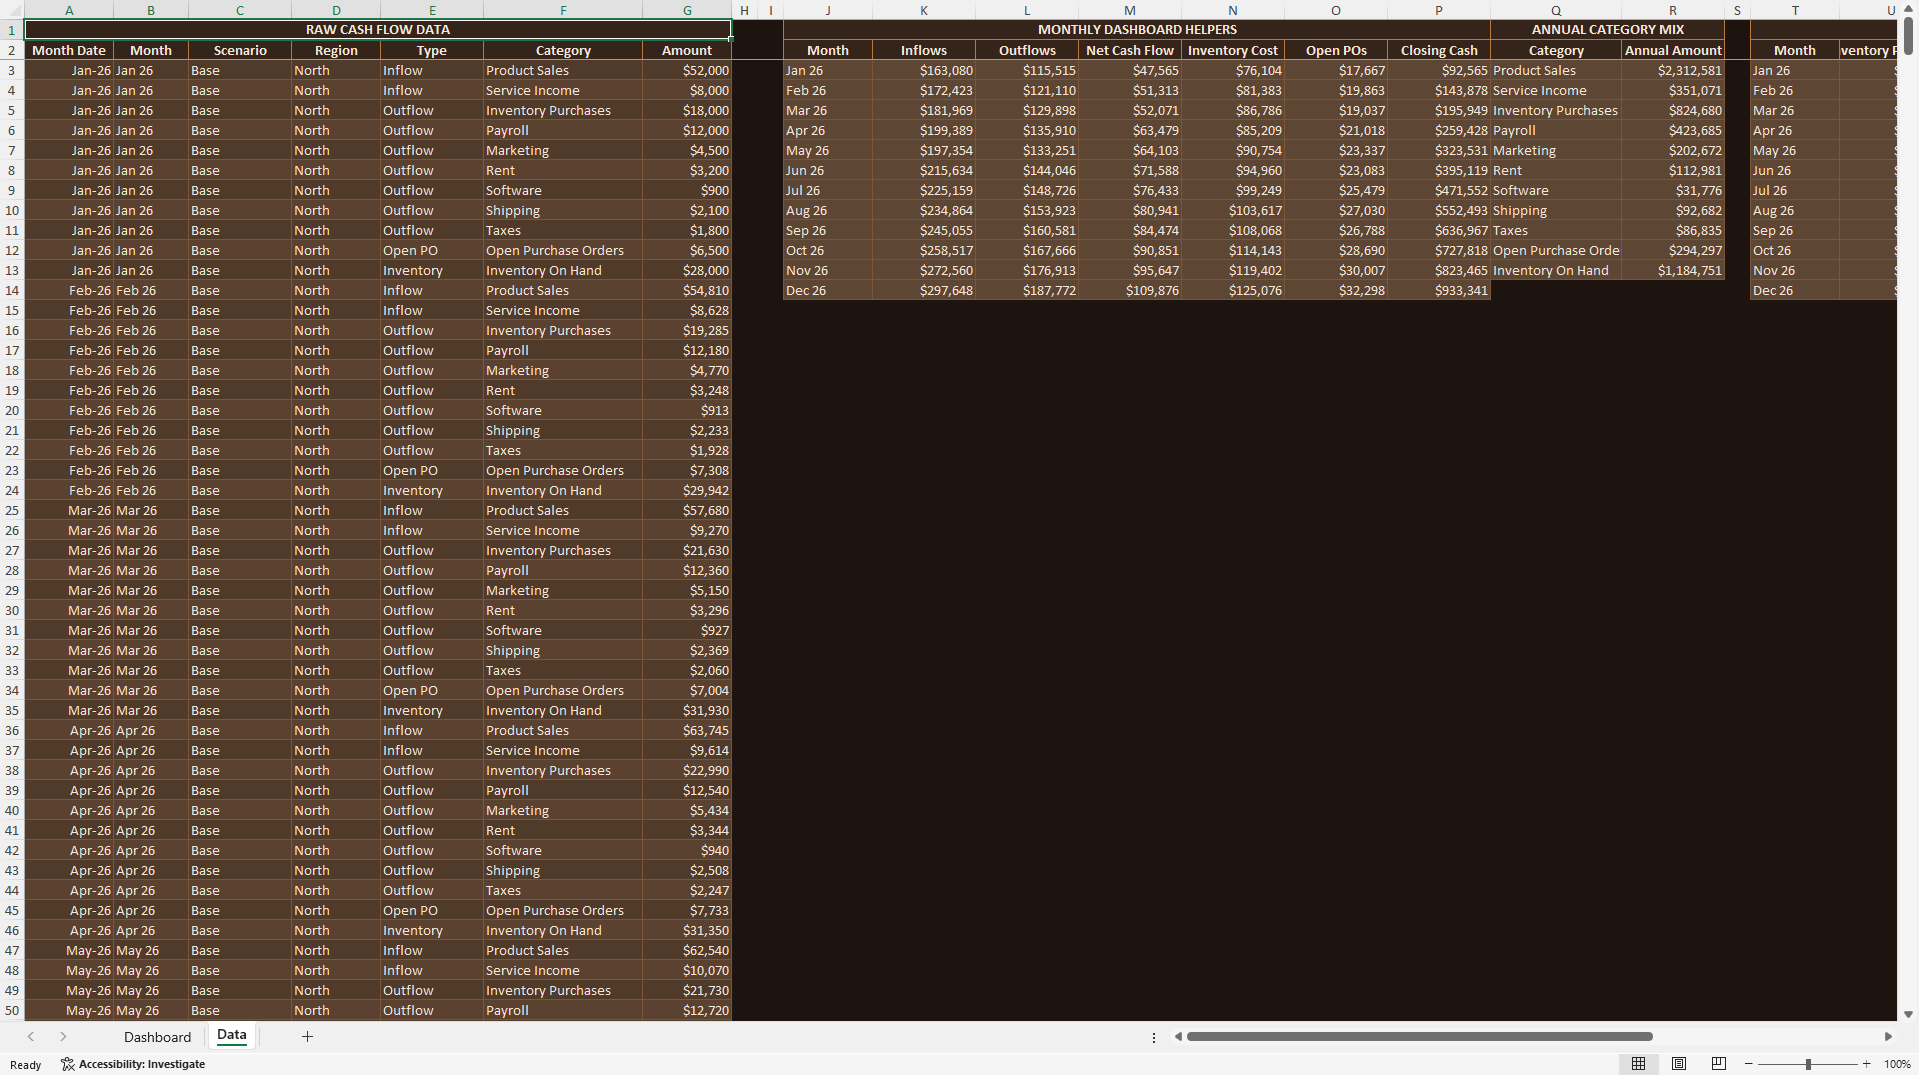
Task: Select cell with $52,000 amount
Action: coord(687,70)
